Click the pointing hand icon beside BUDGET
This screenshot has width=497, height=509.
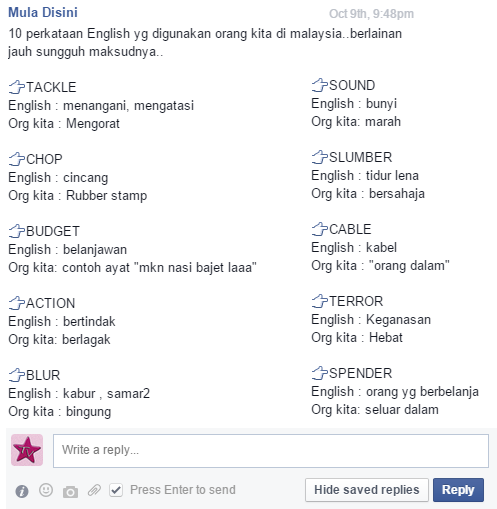pos(17,231)
